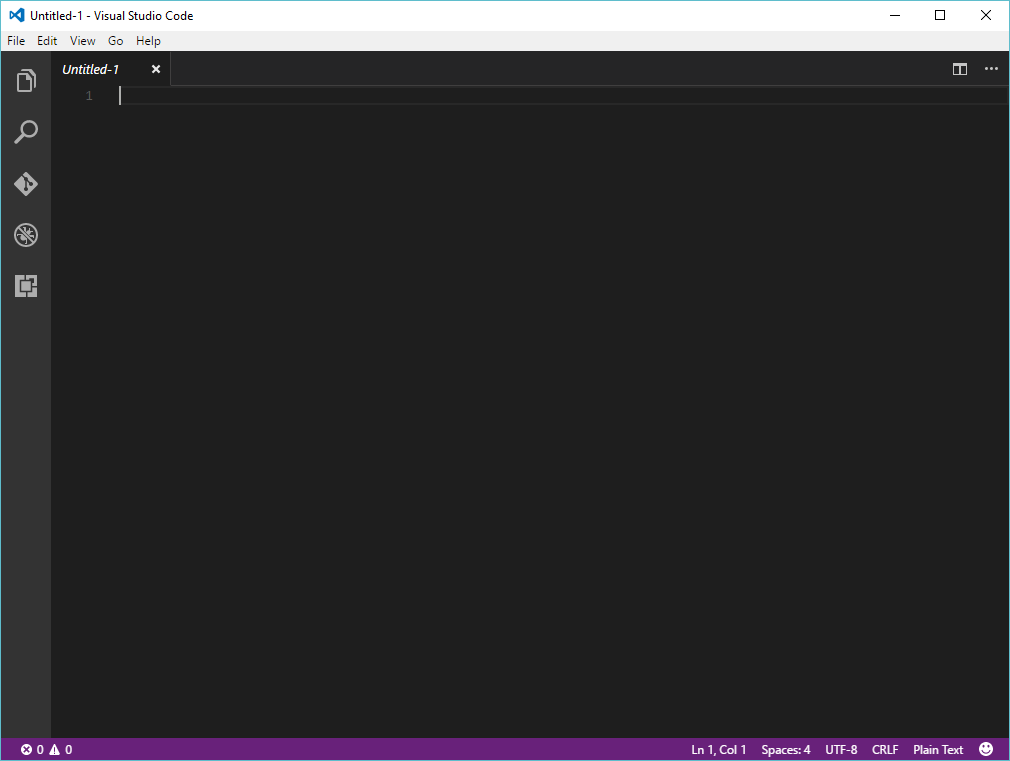Click the errors and warnings count
Screen dimensions: 1010x761
click(x=46, y=749)
